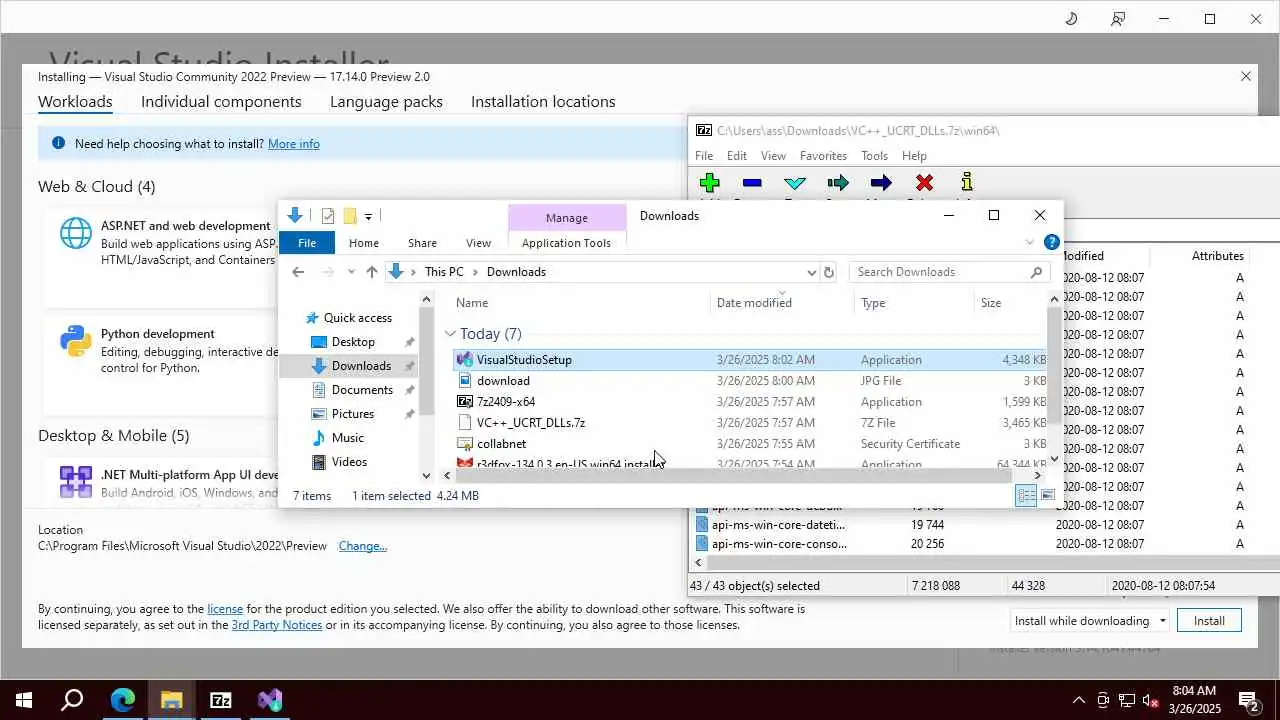Click the feedback icon in Visual Studio Installer title bar

pos(1118,19)
